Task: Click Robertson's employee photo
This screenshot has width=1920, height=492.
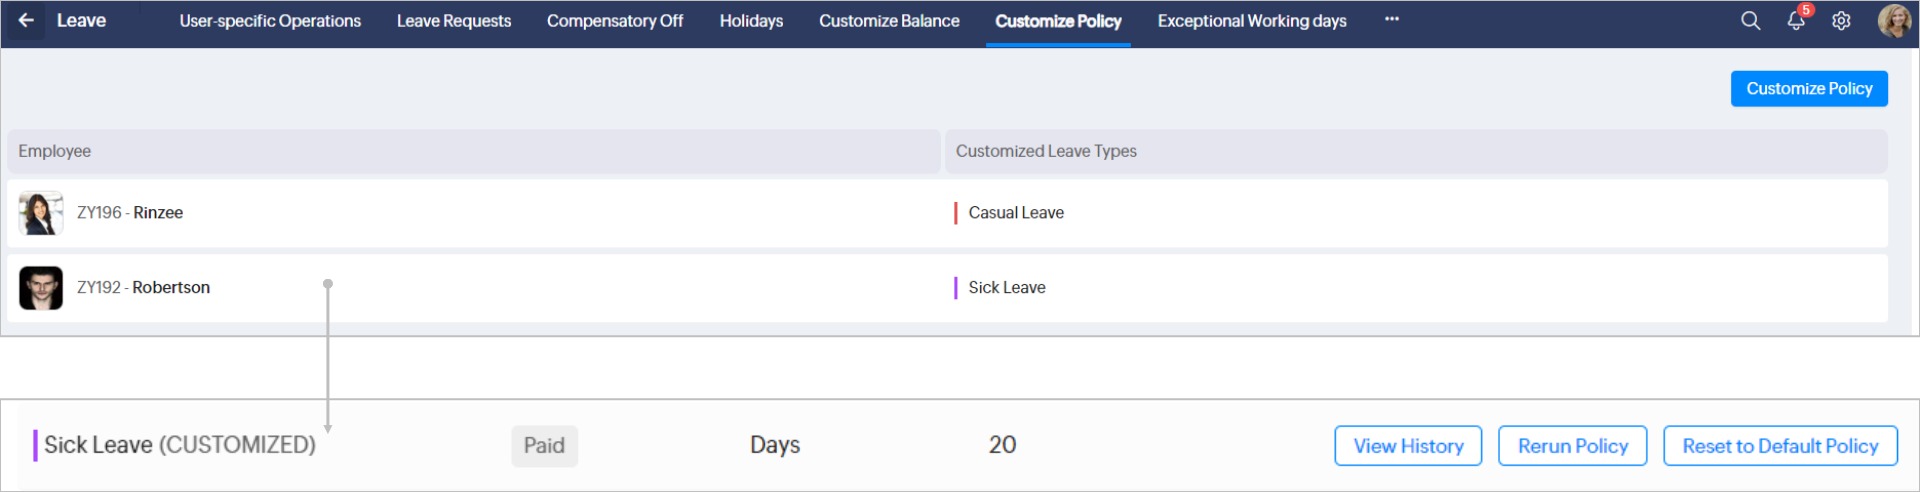Action: (x=41, y=288)
